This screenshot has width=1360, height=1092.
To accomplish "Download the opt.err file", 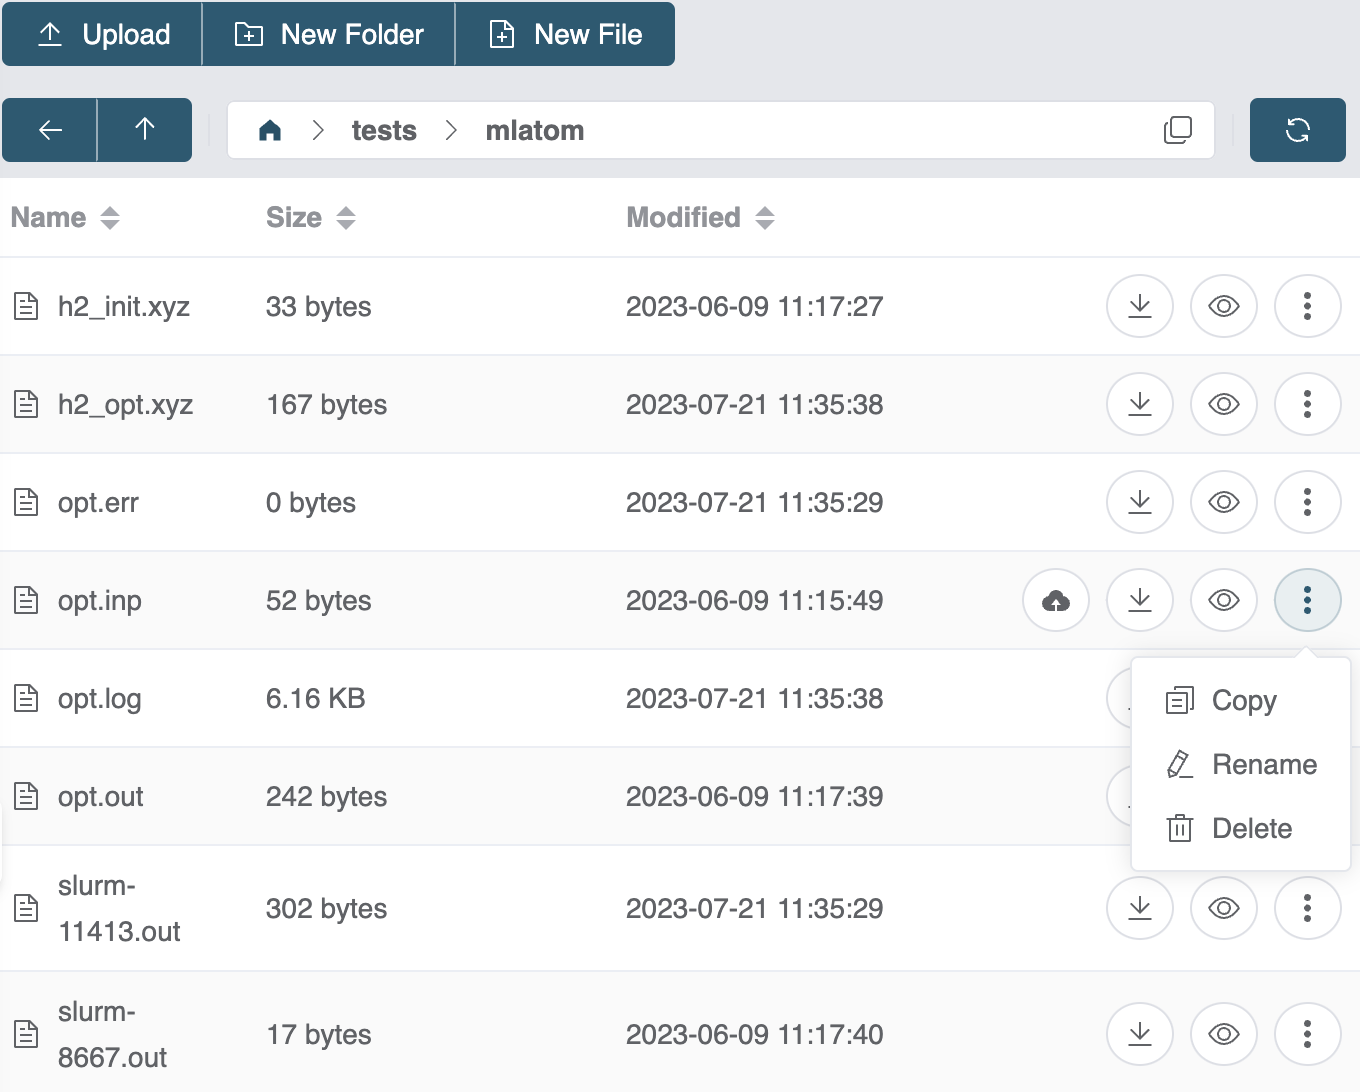I will coord(1139,502).
